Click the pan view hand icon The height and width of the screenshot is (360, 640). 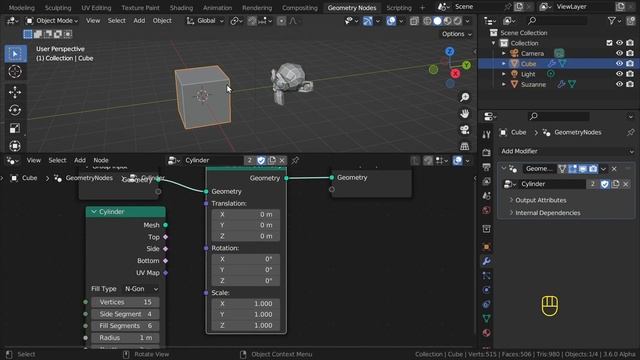click(x=464, y=113)
